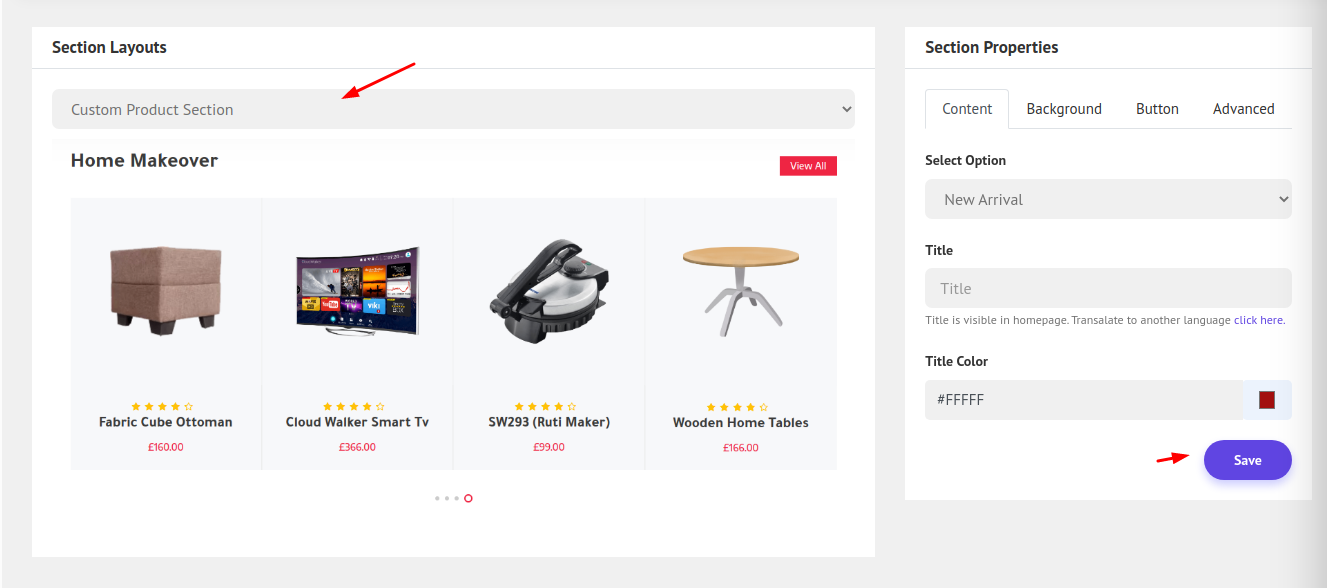The height and width of the screenshot is (588, 1327).
Task: Go to the Button tab
Action: pyautogui.click(x=1156, y=109)
